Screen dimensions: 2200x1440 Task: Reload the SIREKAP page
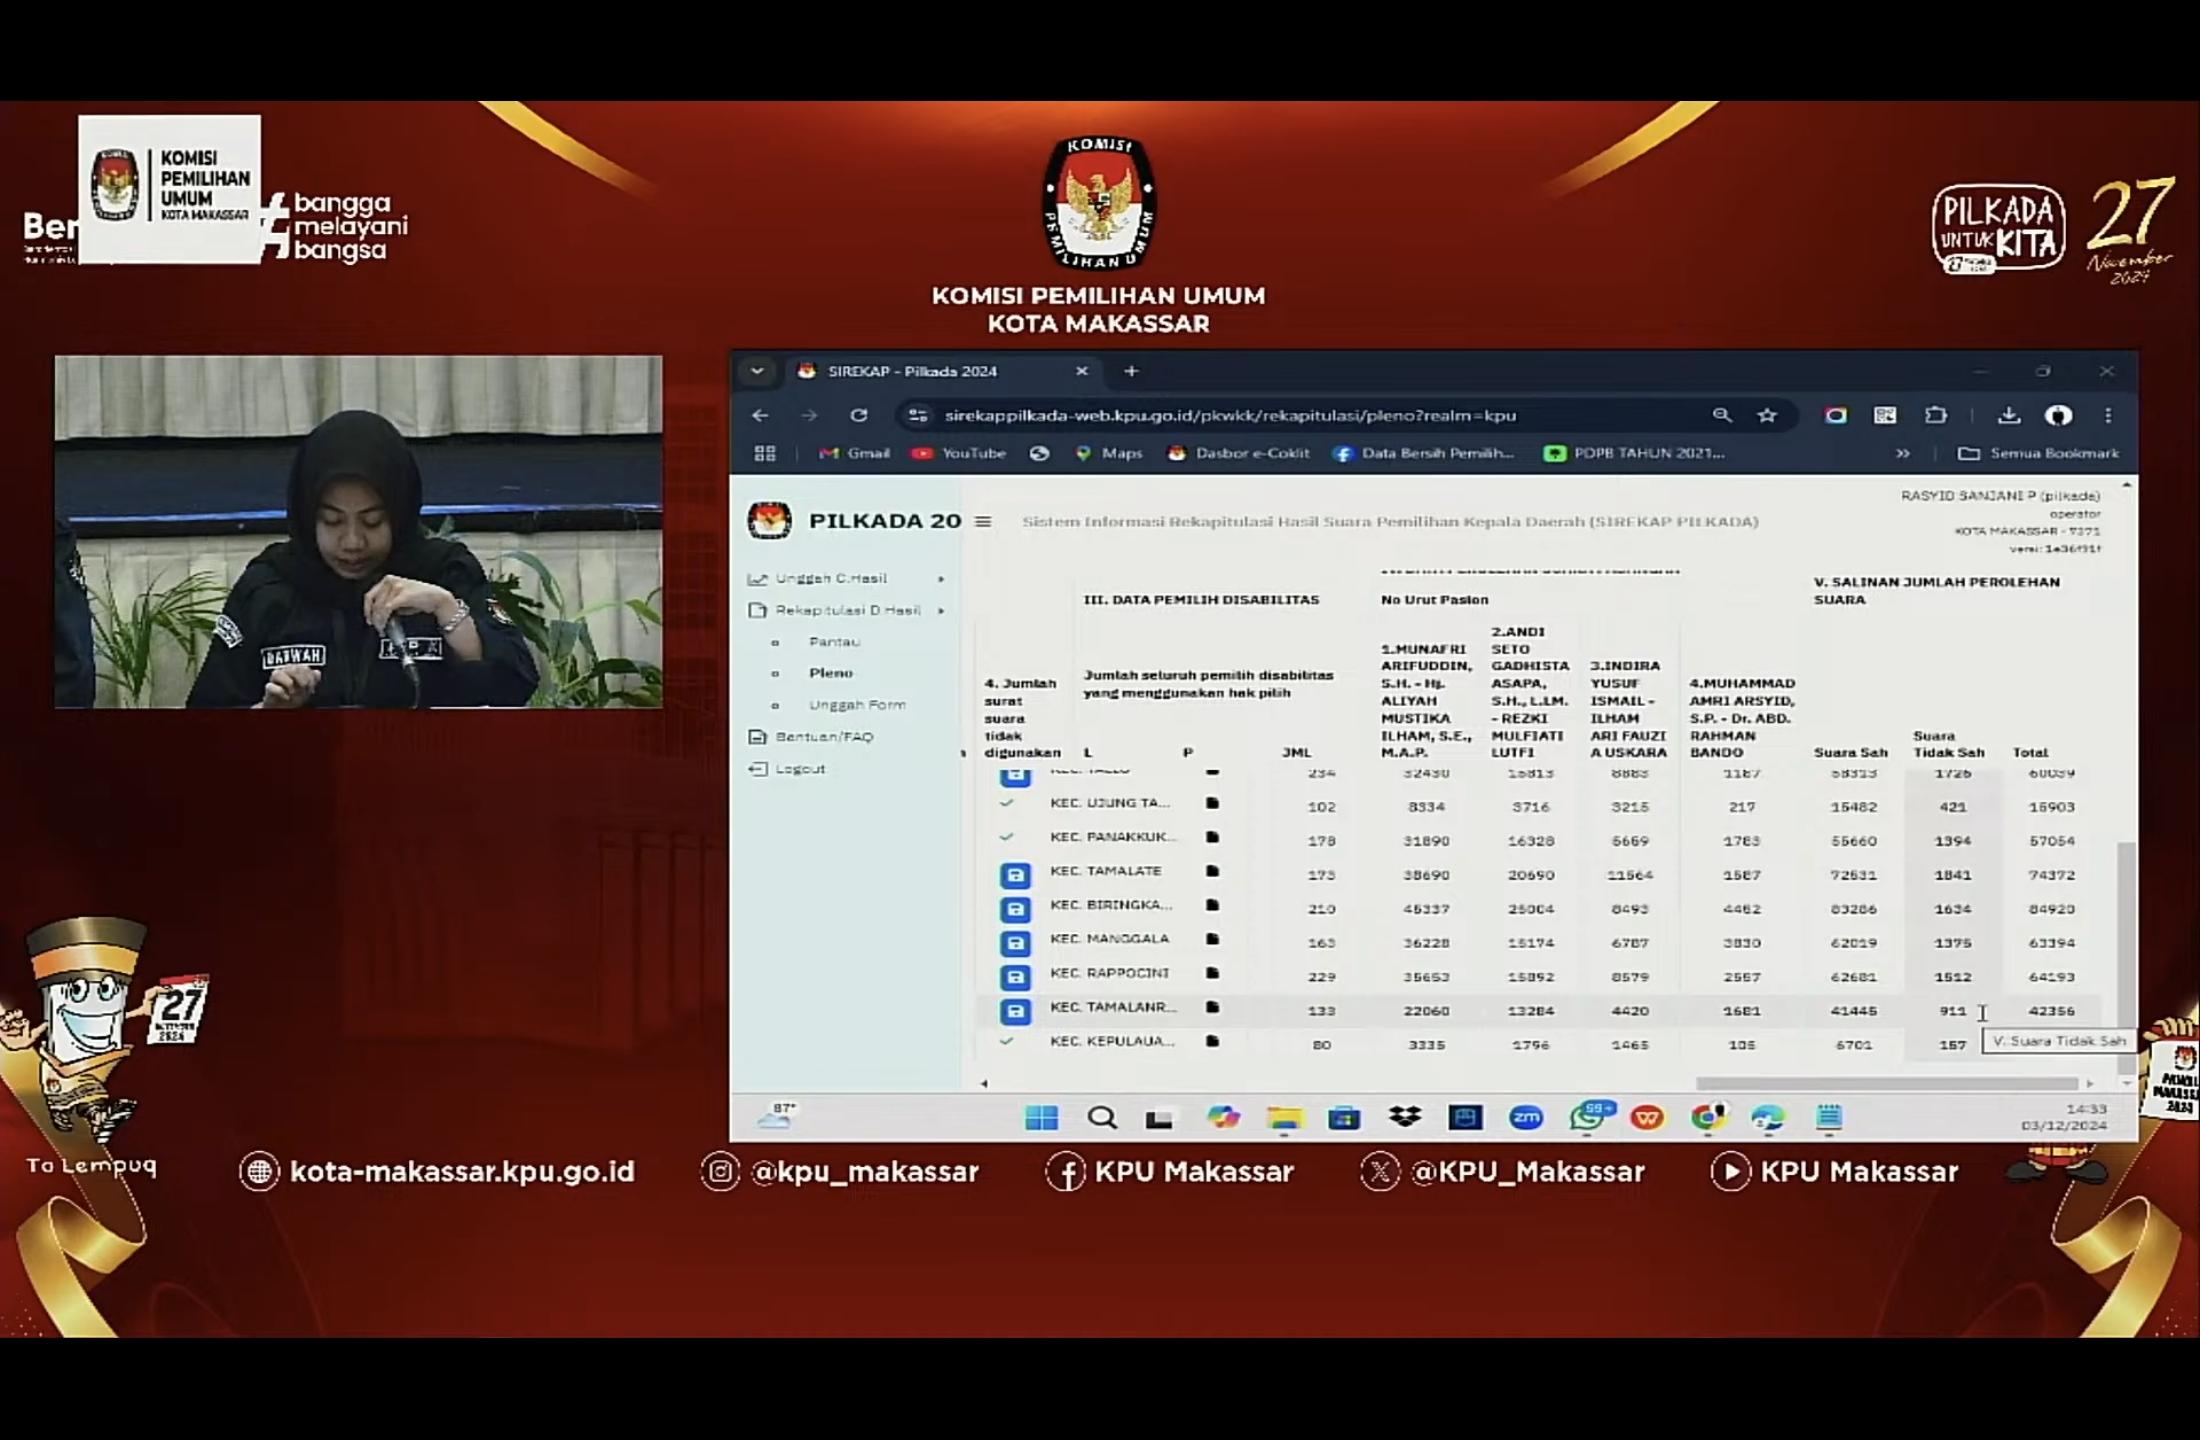[858, 415]
